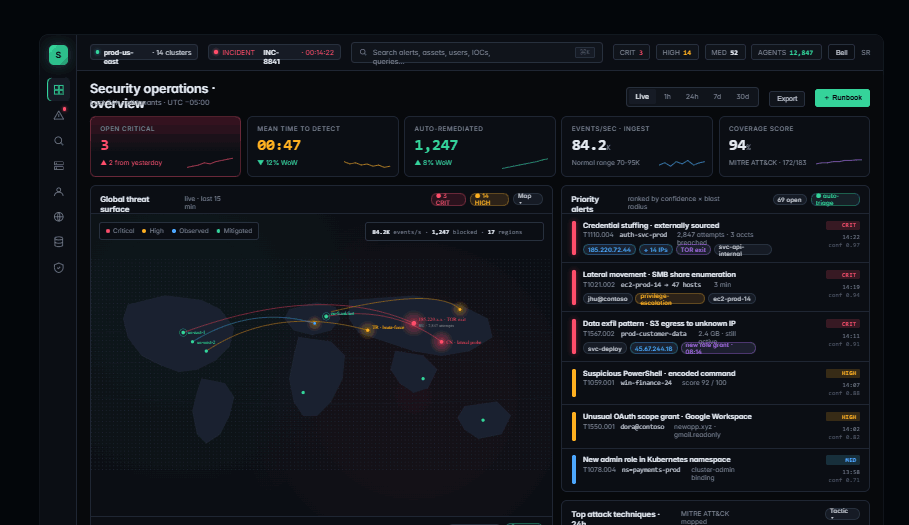Screen dimensions: 909x525
Task: Open New admin role in Kubernetes alert
Action: (715, 470)
